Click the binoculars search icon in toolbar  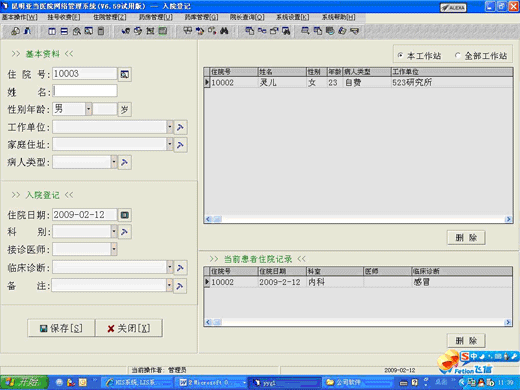224,31
